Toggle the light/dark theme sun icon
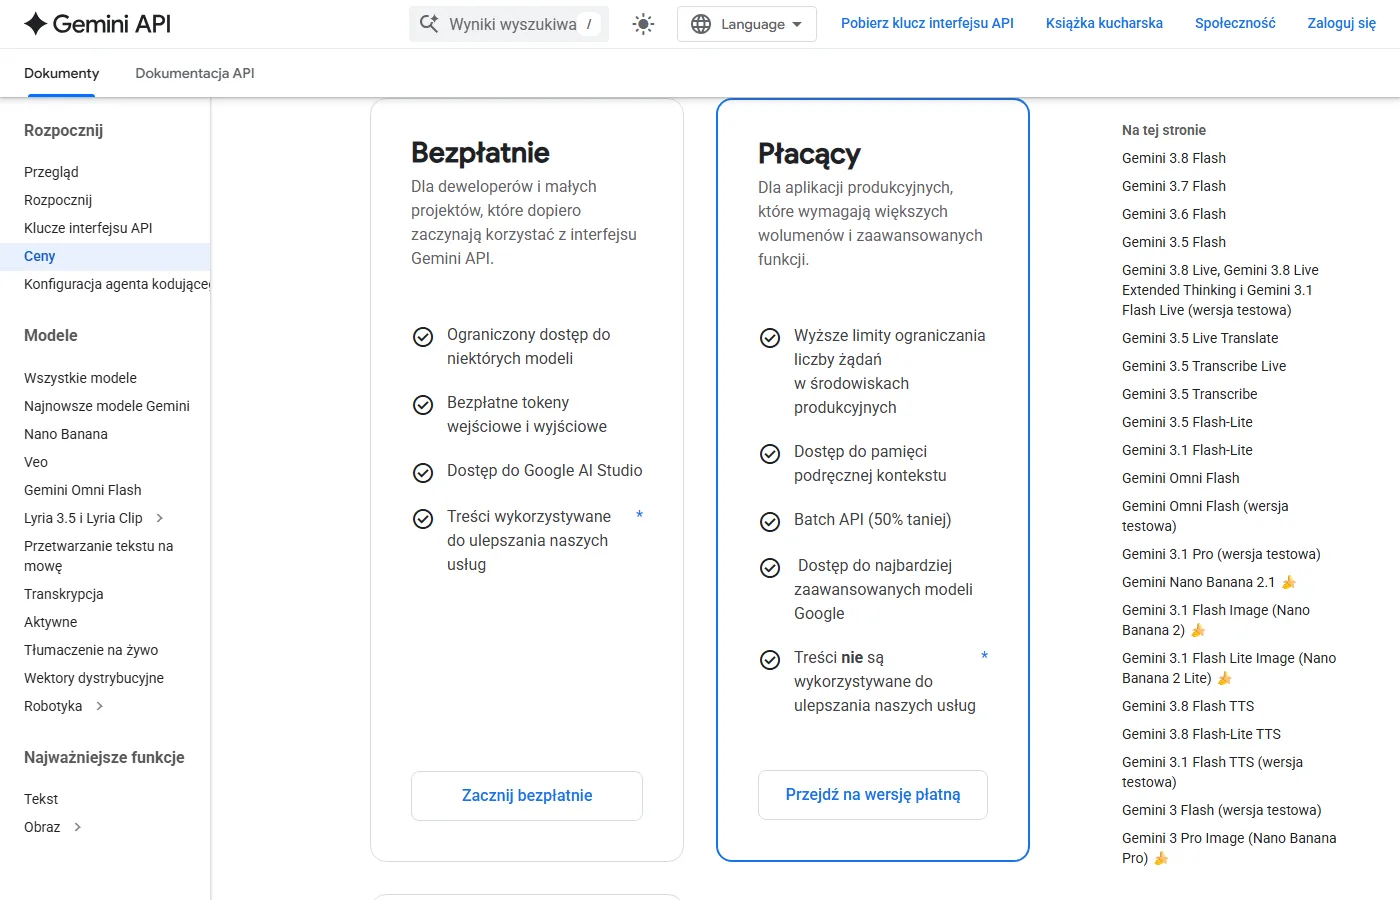 (643, 24)
